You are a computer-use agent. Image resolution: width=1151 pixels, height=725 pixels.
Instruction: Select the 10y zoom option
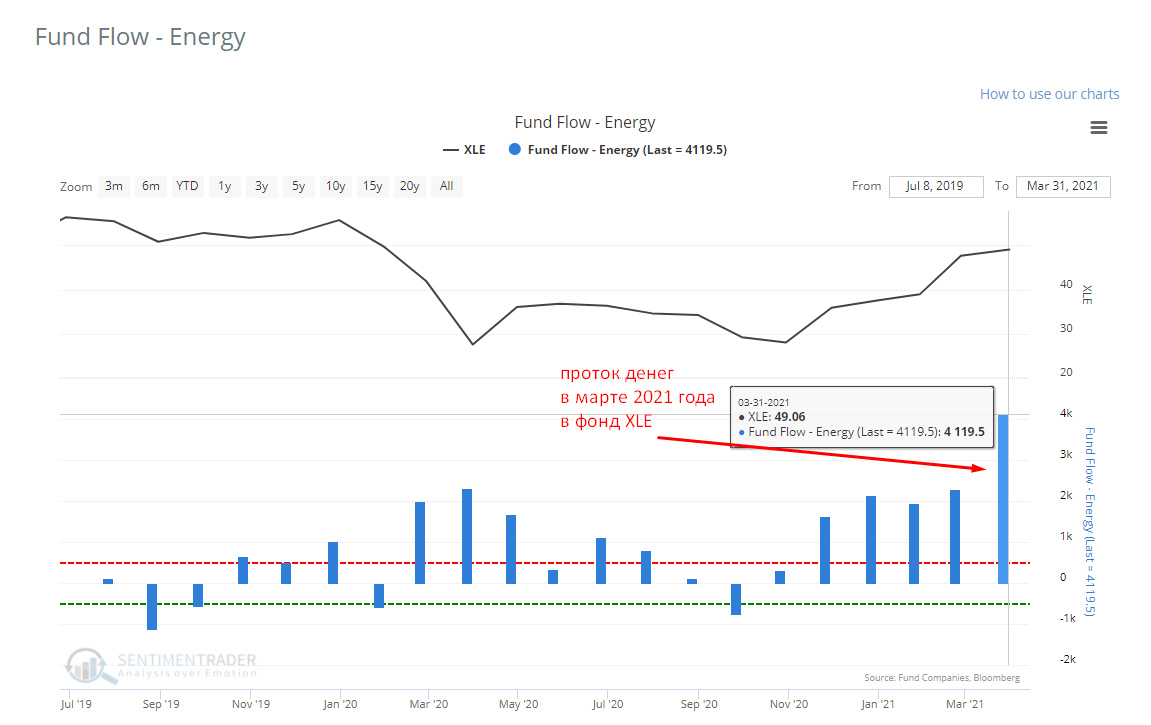coord(335,186)
